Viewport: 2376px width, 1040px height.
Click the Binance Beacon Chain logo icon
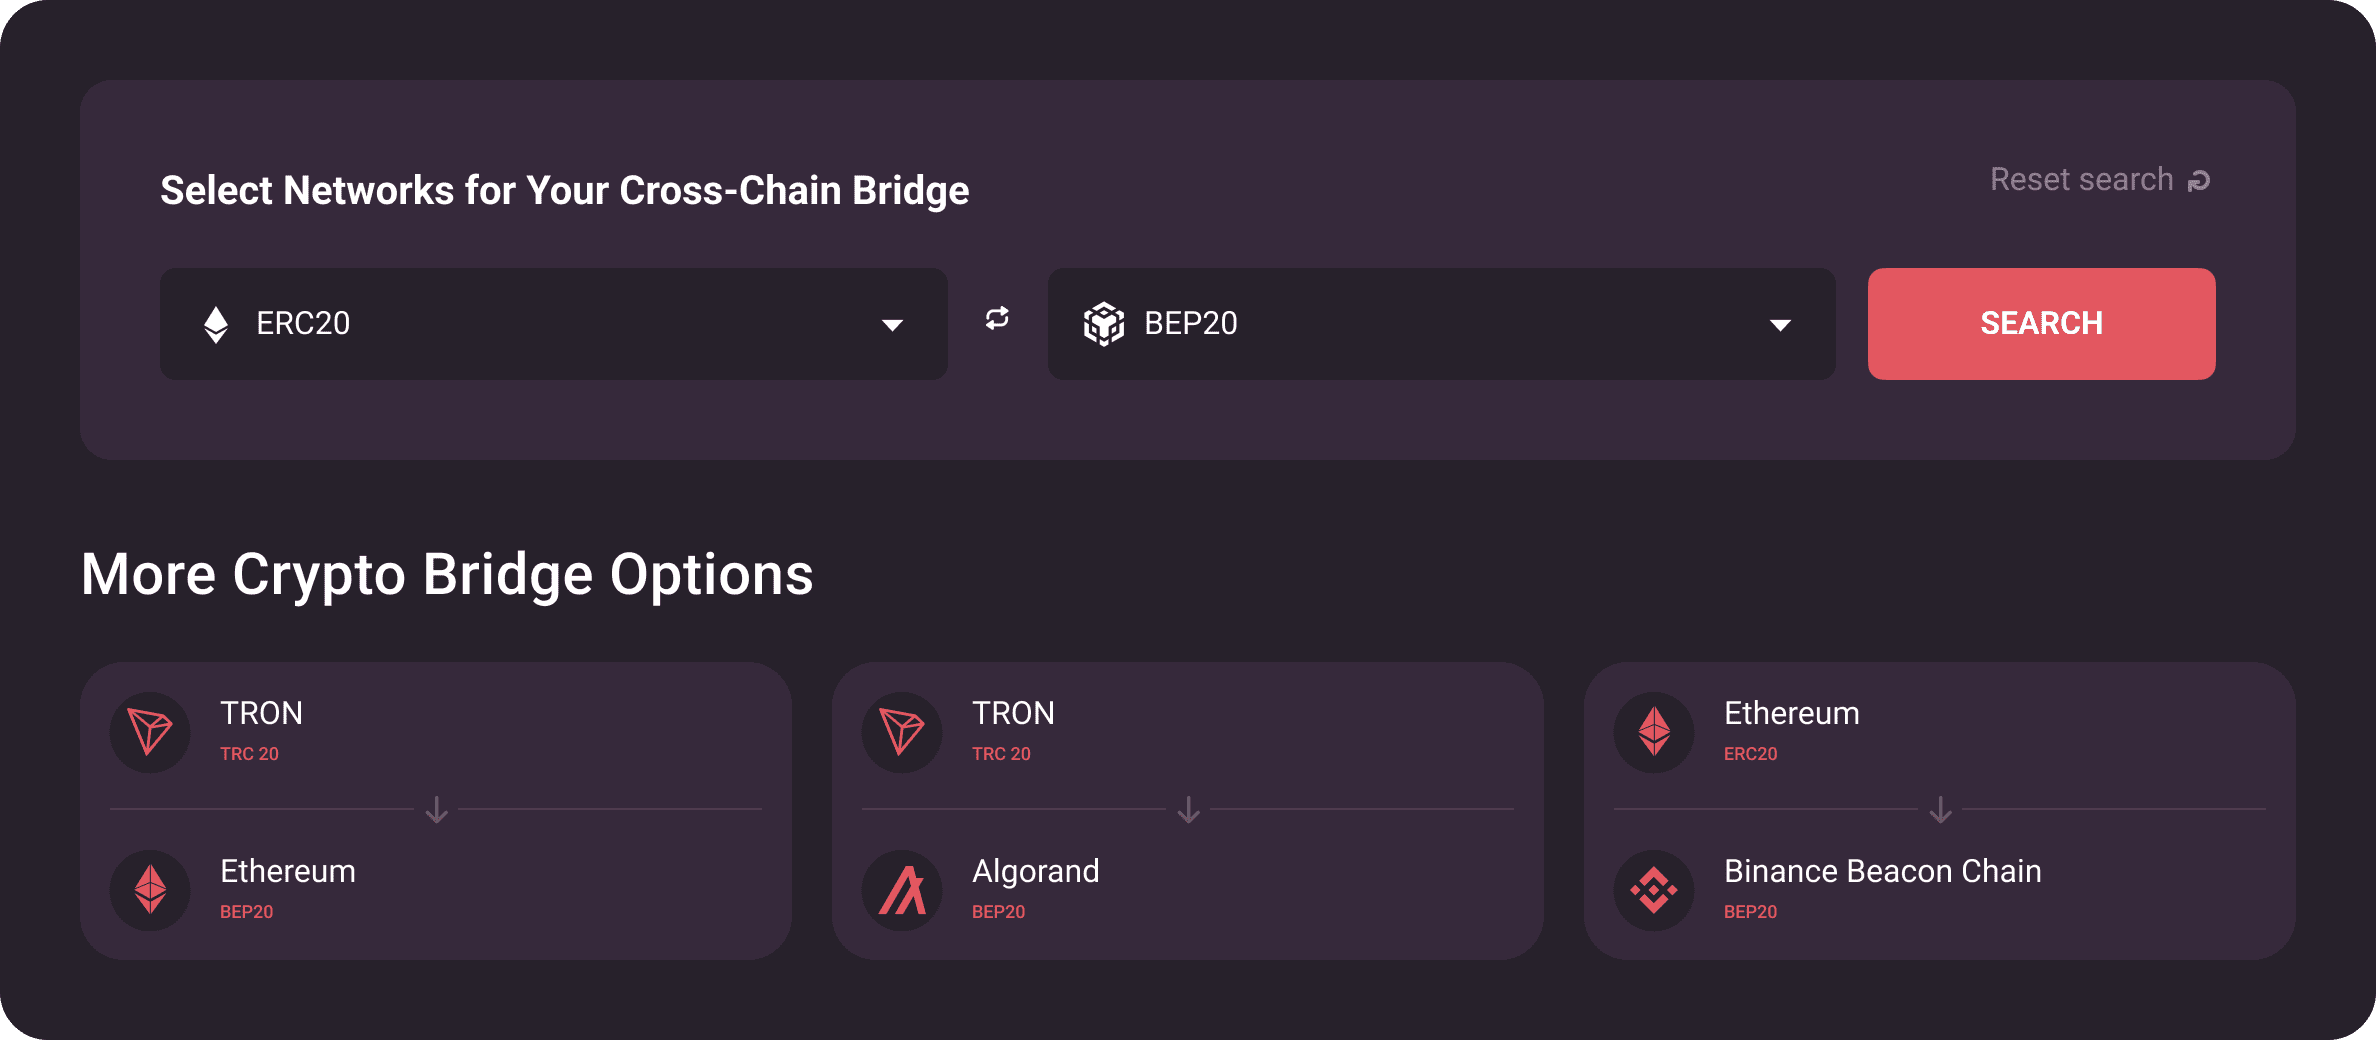tap(1654, 890)
